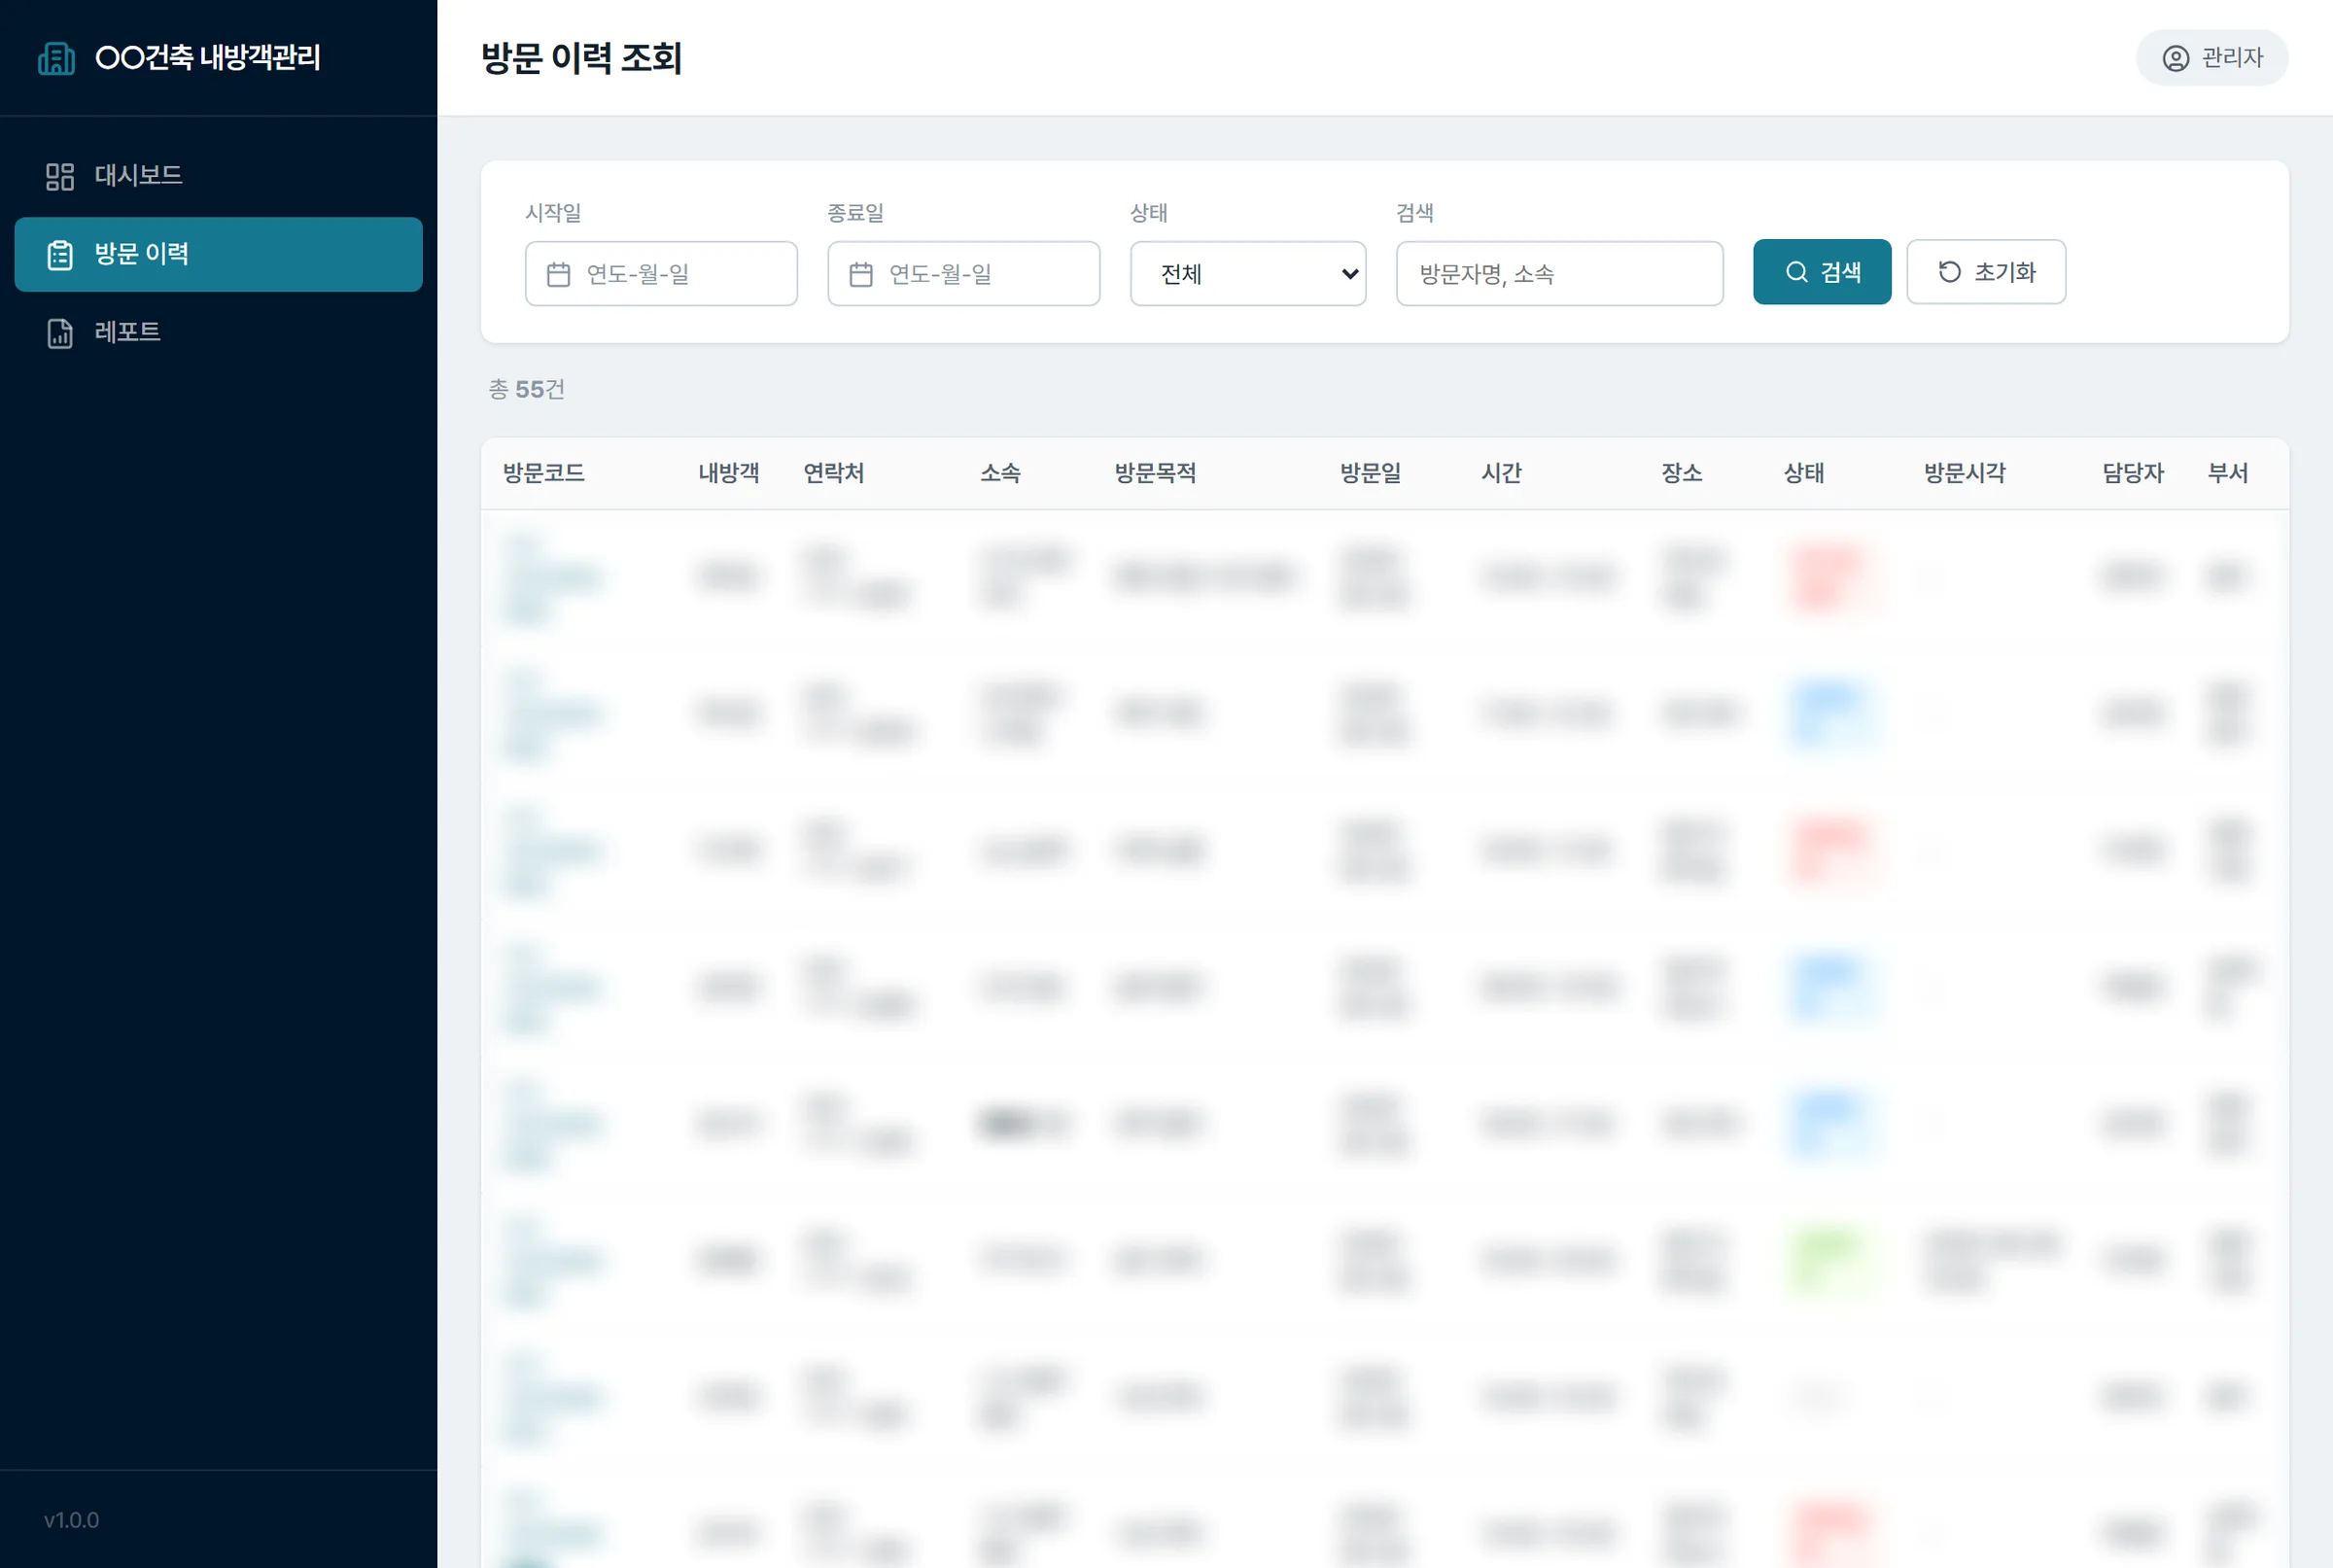The height and width of the screenshot is (1568, 2333).
Task: Click the 방문코드 column header
Action: tap(543, 473)
